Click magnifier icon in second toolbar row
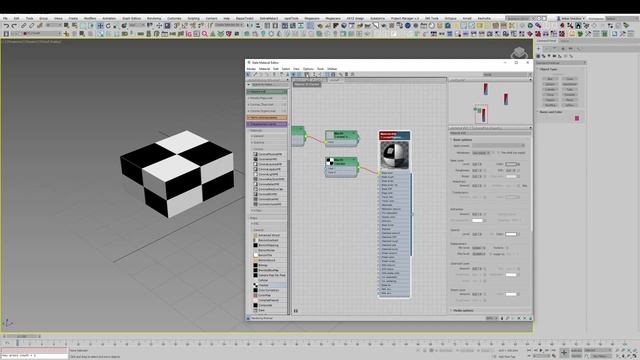640x360 pixels. [x=205, y=34]
